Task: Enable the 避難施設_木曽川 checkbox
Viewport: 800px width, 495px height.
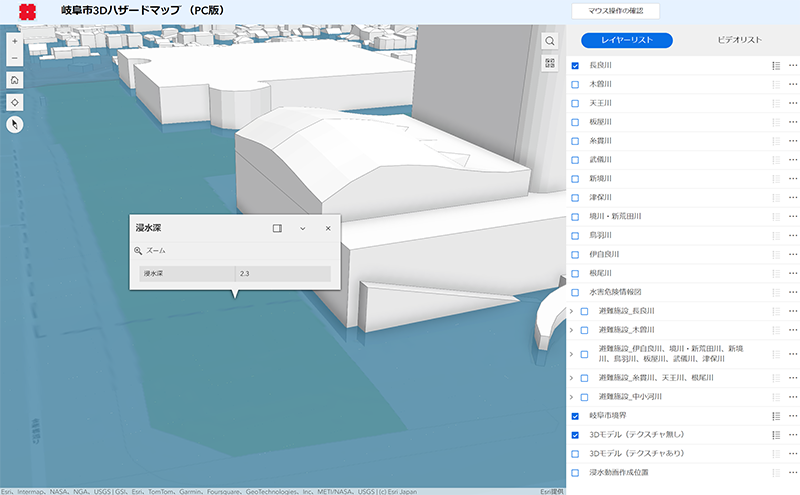Action: (585, 330)
